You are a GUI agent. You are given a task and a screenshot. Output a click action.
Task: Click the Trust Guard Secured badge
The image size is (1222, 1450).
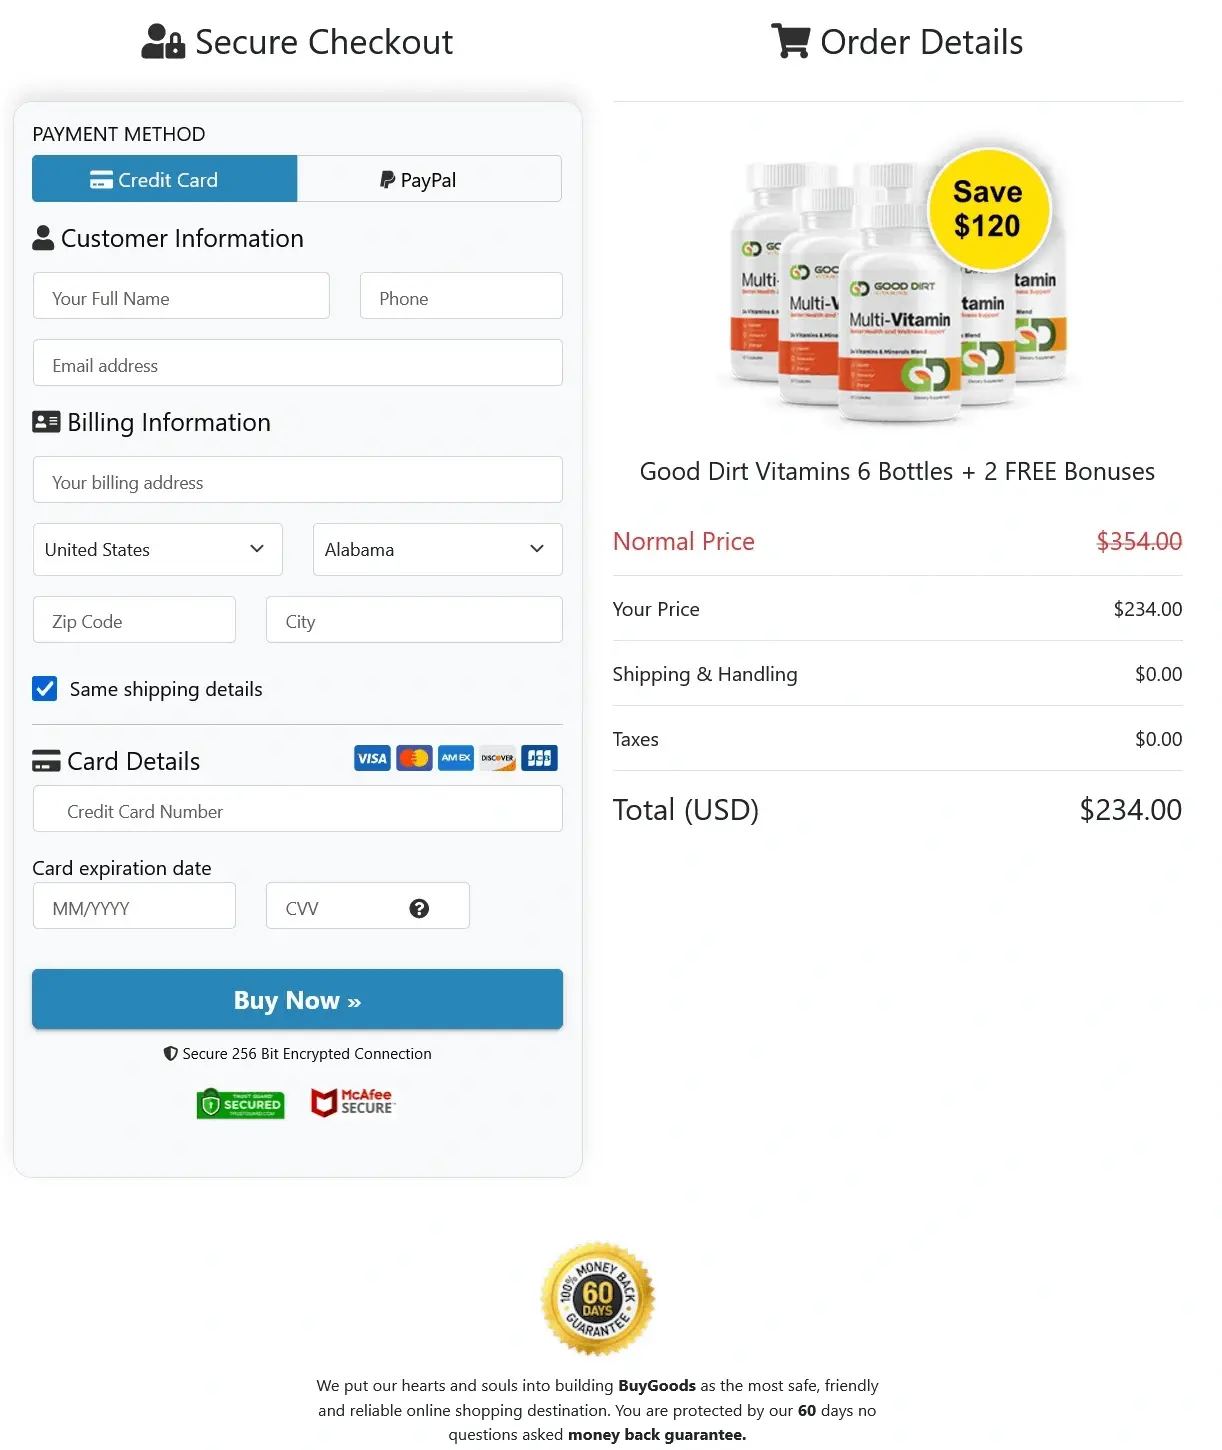pyautogui.click(x=240, y=1102)
